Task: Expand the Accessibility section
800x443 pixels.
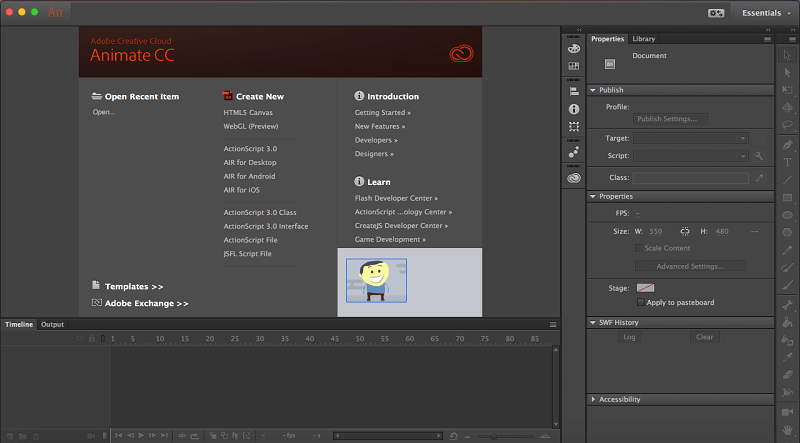Action: tap(593, 399)
